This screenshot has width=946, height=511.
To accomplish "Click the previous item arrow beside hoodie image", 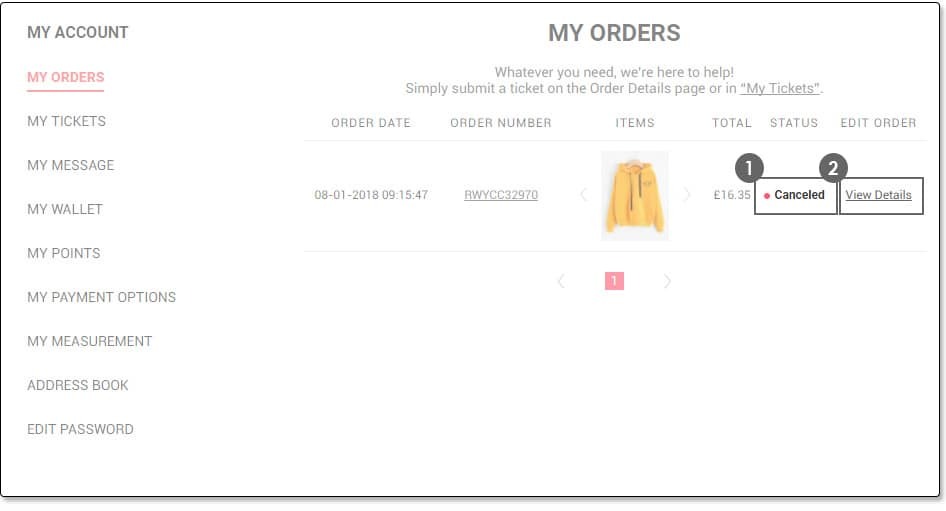I will pos(583,195).
